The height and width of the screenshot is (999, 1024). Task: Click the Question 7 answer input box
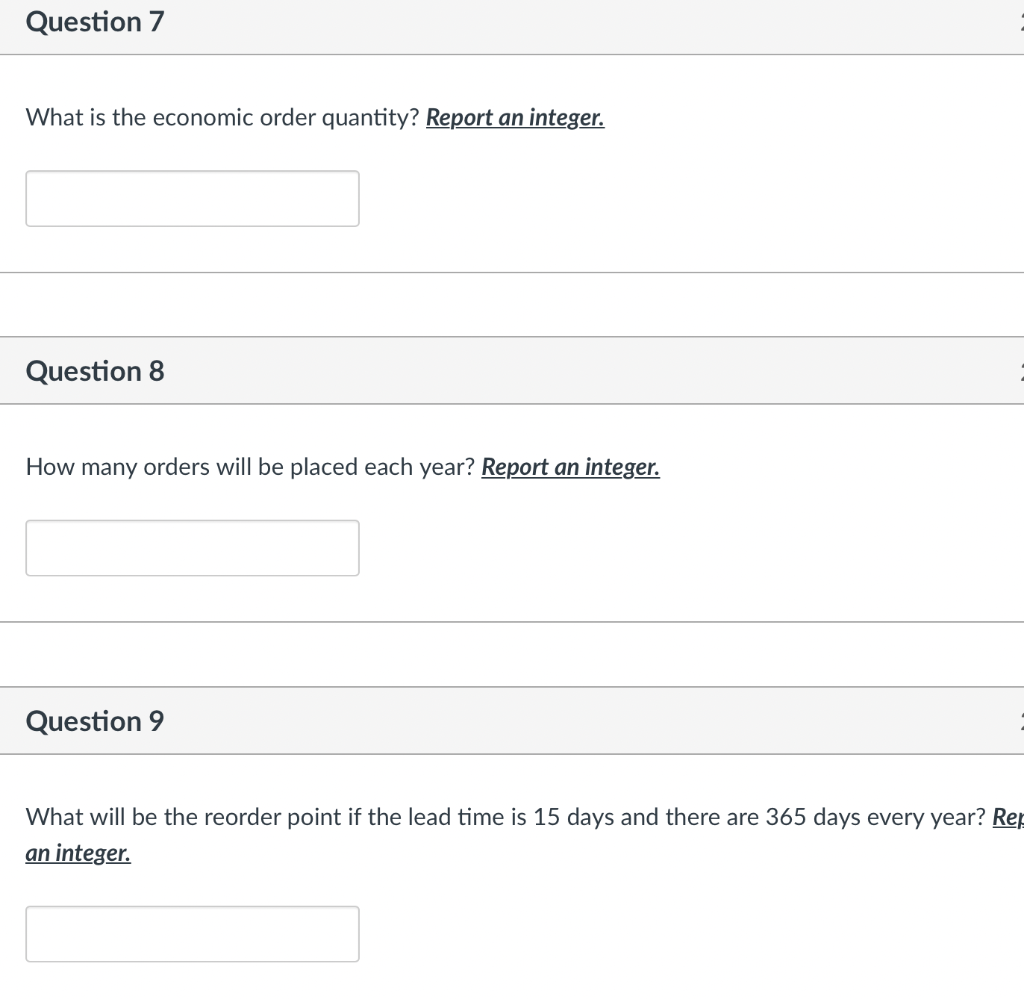(x=192, y=198)
